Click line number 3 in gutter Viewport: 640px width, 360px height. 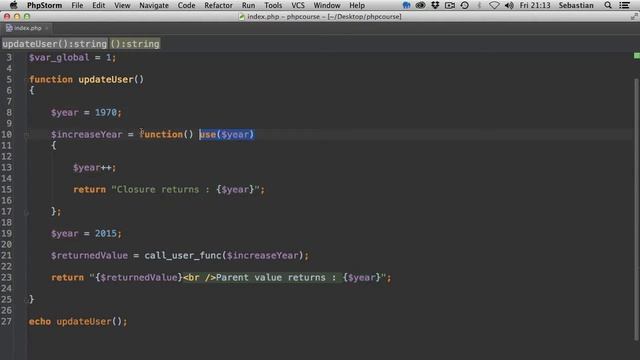point(9,58)
